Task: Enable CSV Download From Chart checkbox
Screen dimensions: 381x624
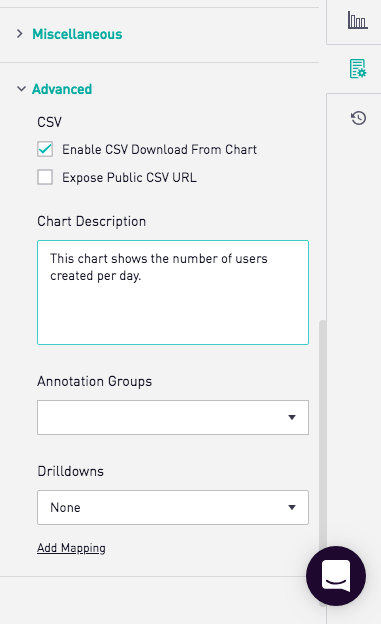Action: 45,149
